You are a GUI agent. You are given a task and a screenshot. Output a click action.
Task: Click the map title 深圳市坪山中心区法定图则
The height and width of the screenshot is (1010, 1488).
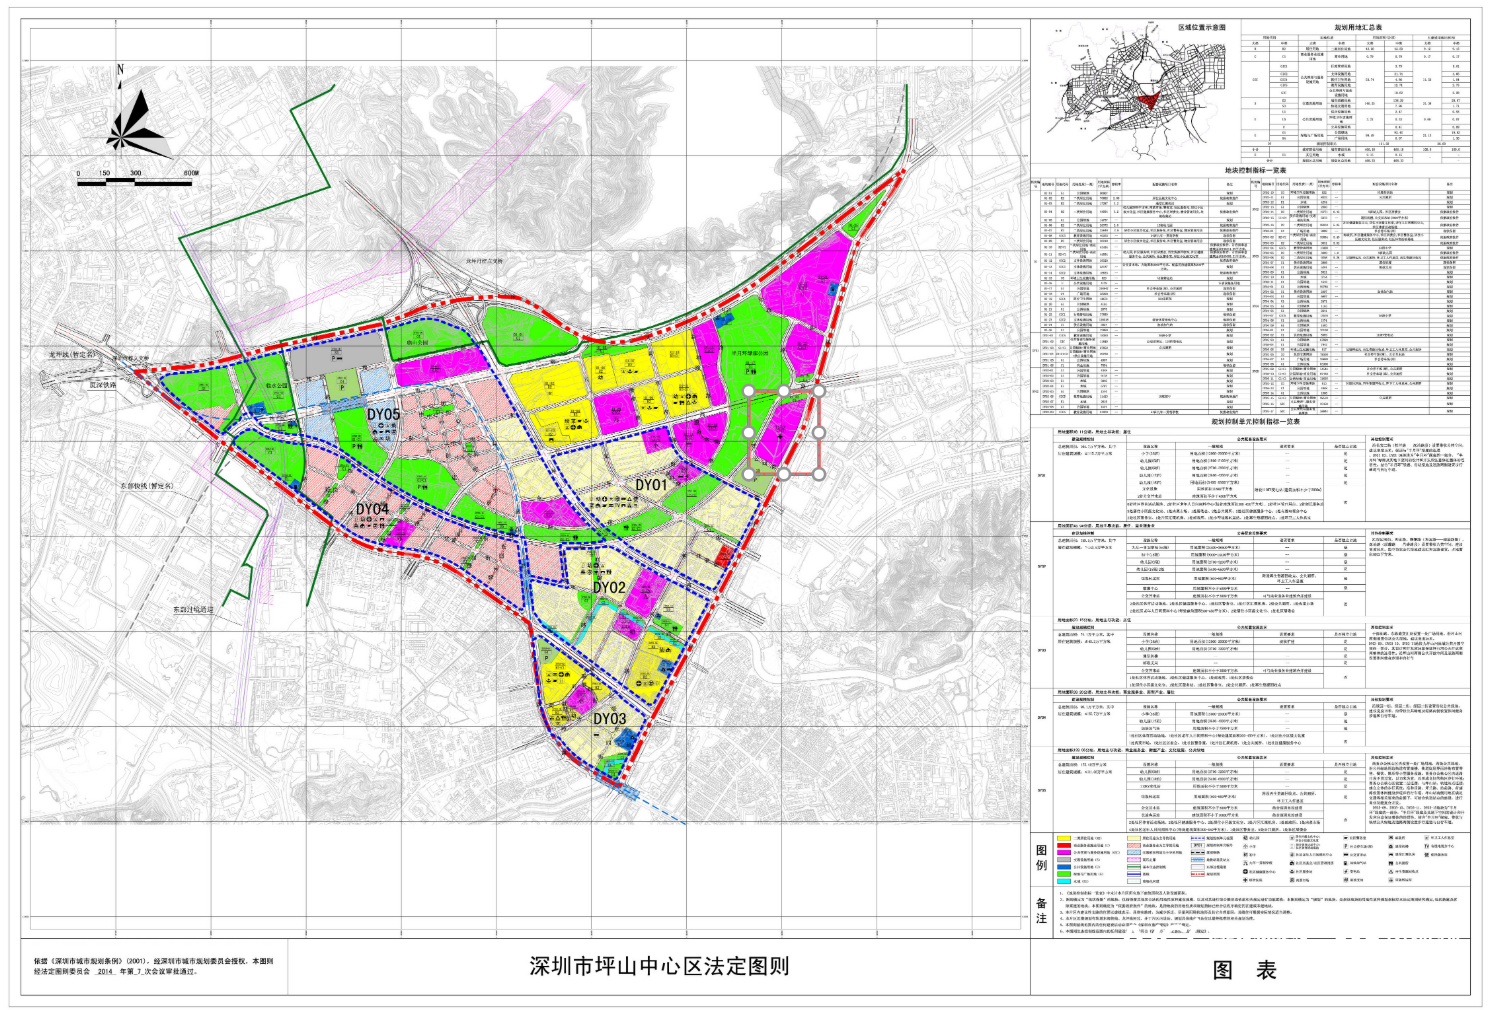click(659, 966)
